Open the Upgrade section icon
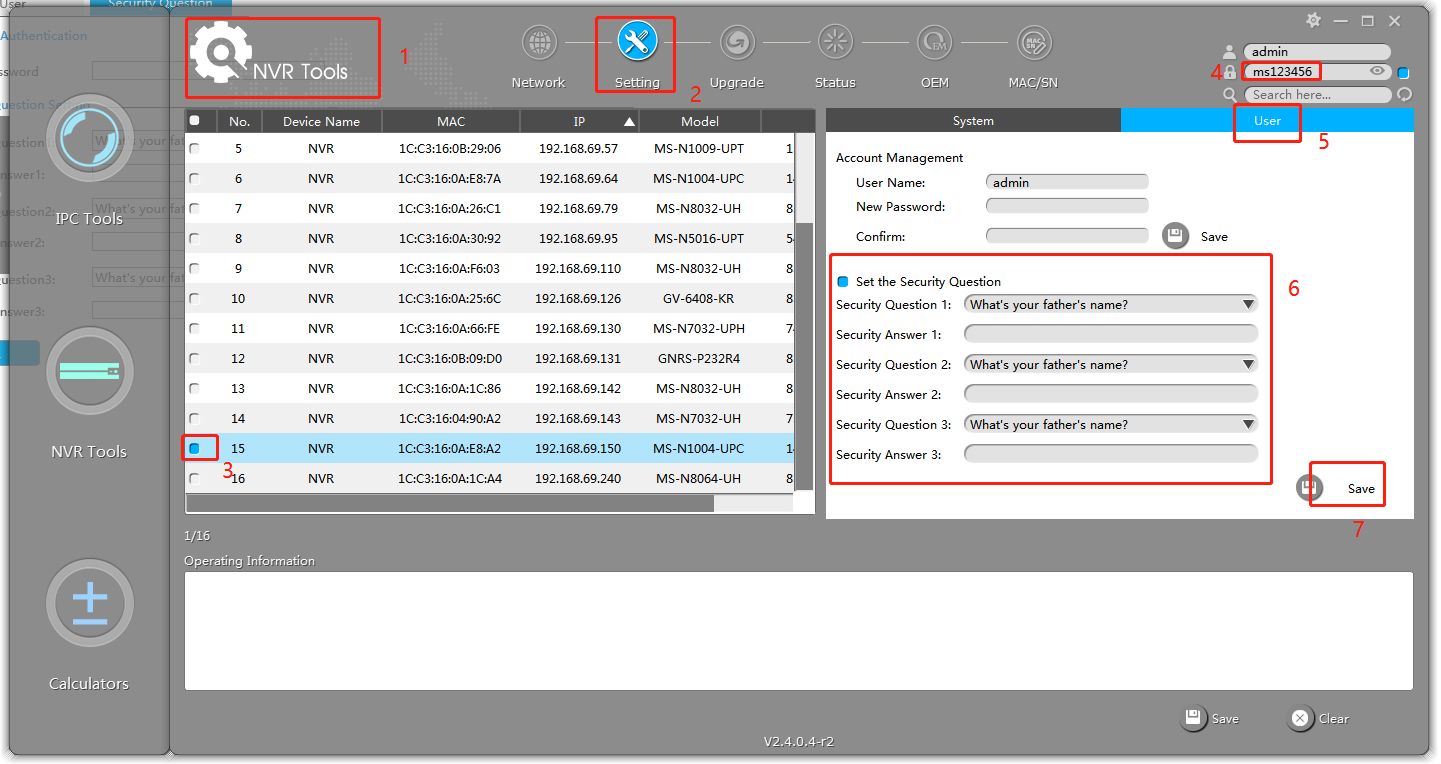The height and width of the screenshot is (764, 1441). pyautogui.click(x=737, y=43)
